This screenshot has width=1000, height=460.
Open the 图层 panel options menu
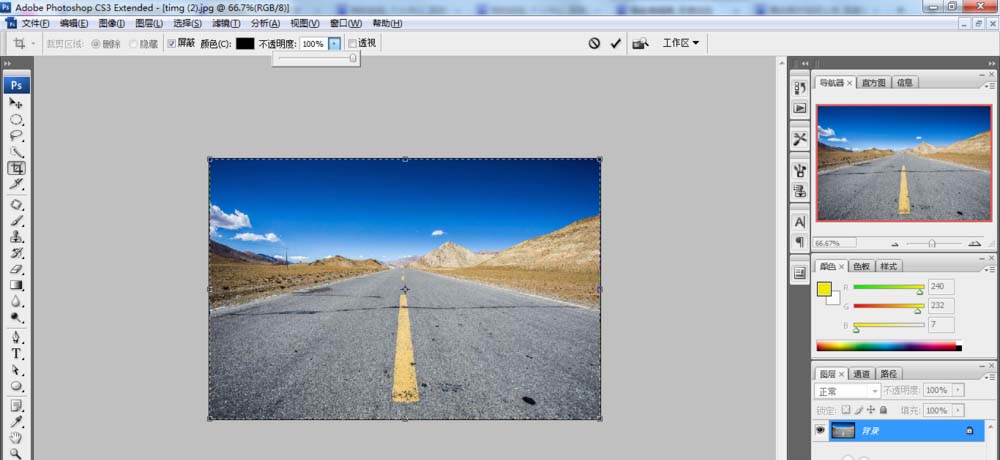[x=990, y=376]
